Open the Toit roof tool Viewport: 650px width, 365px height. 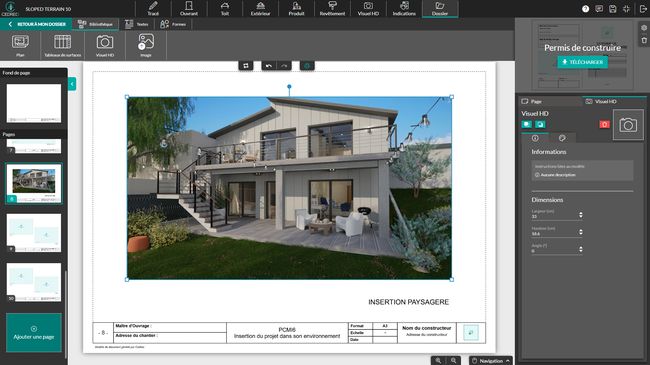tap(225, 8)
